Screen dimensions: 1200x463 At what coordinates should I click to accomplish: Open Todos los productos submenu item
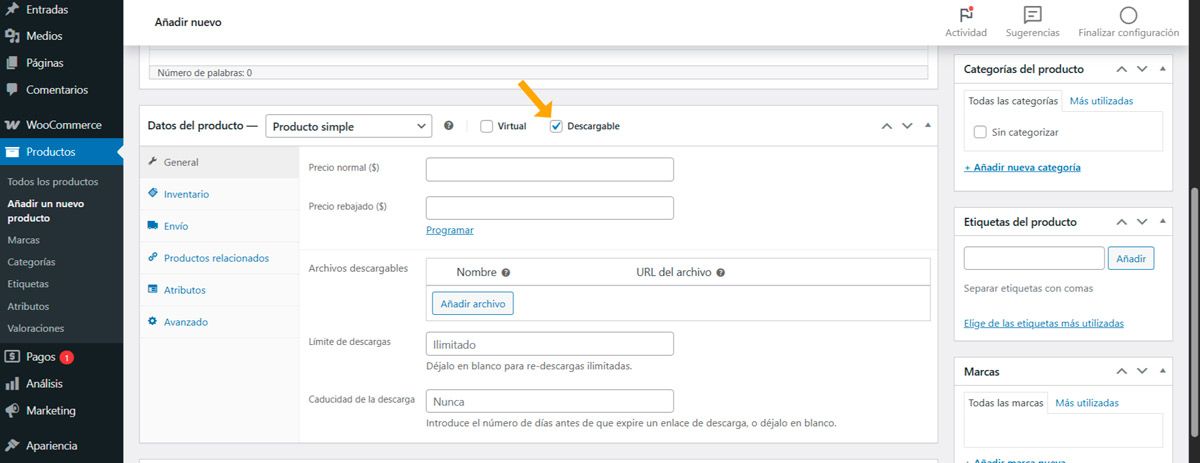point(53,182)
